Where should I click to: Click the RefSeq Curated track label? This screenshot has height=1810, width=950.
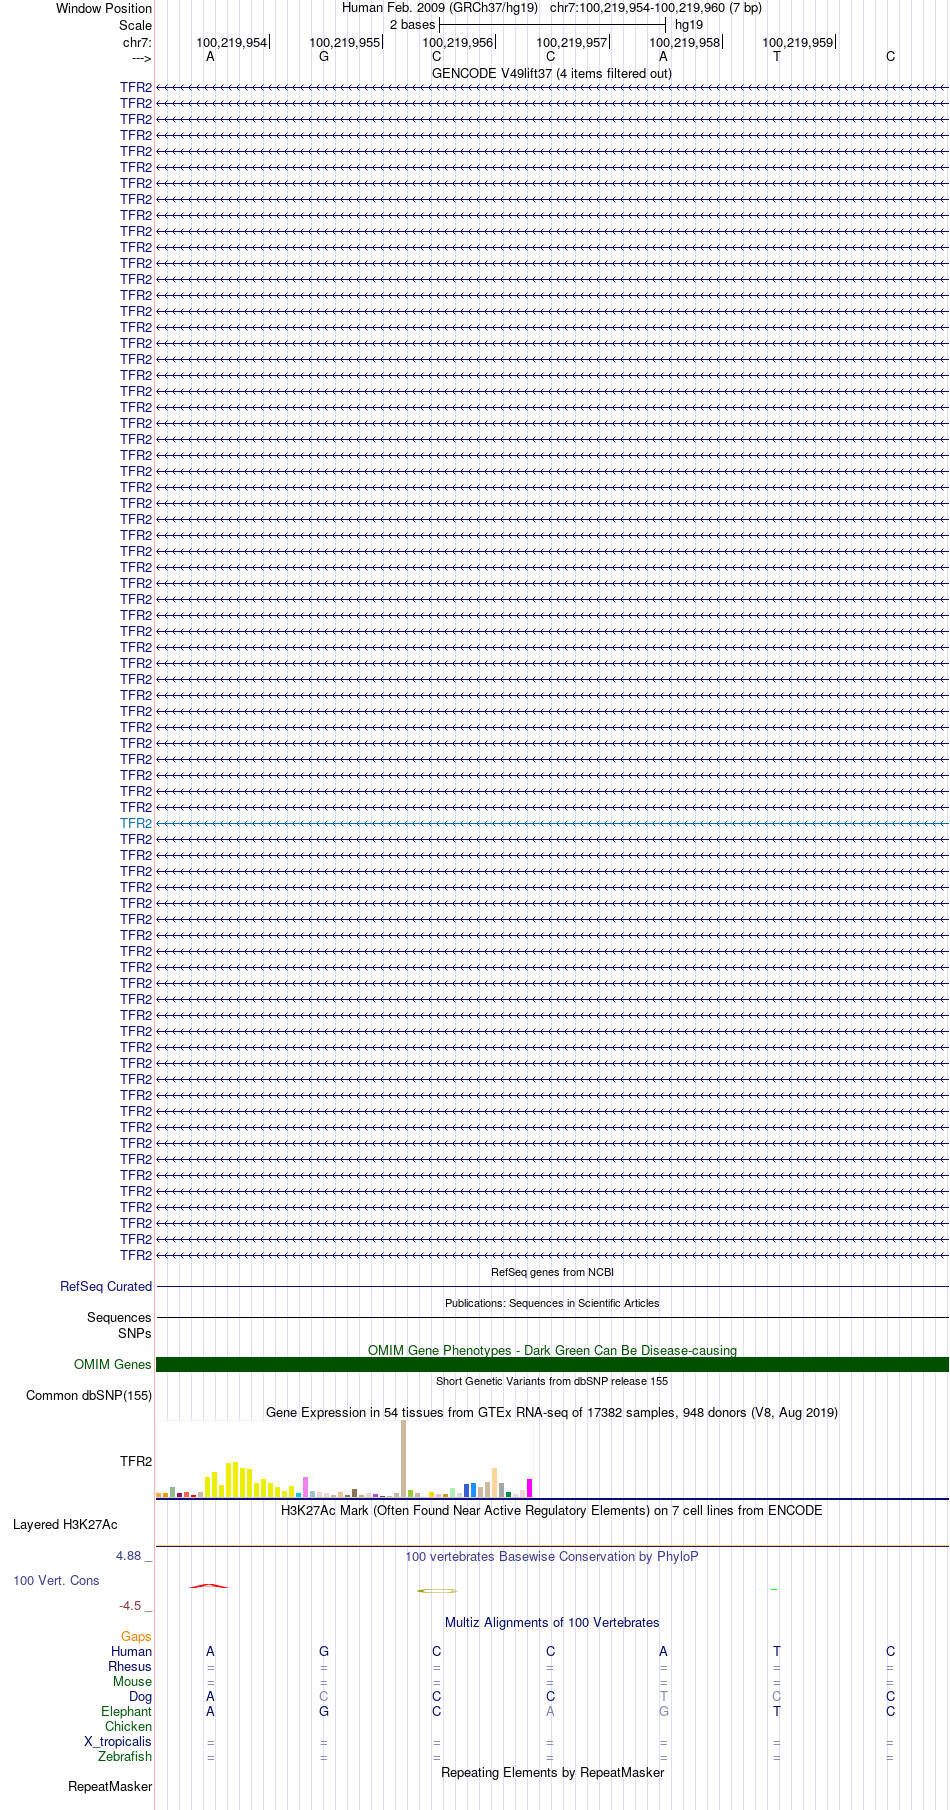[x=106, y=1287]
